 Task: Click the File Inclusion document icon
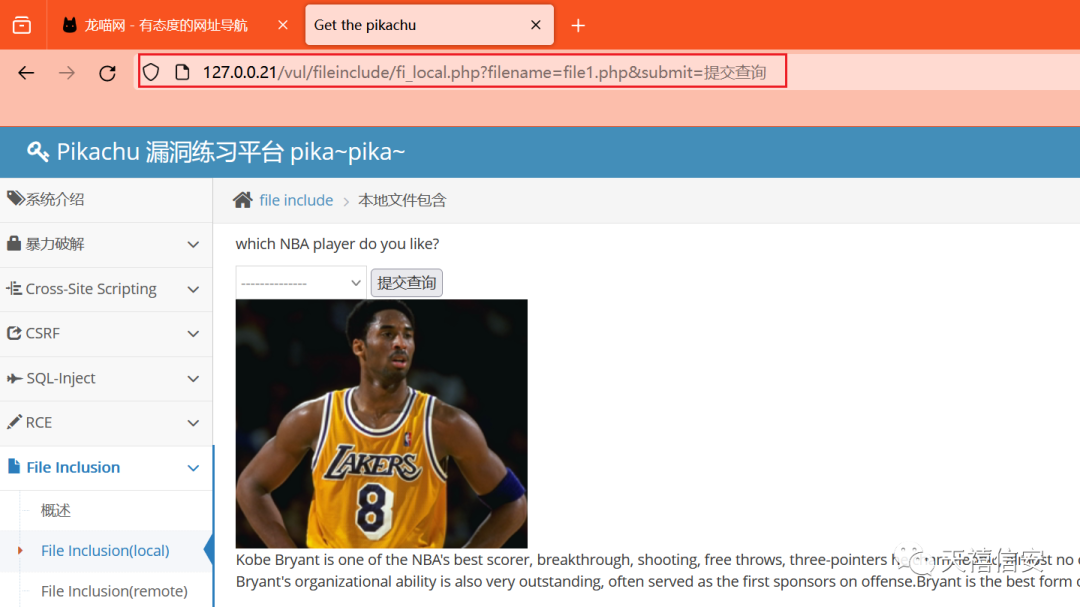[14, 466]
